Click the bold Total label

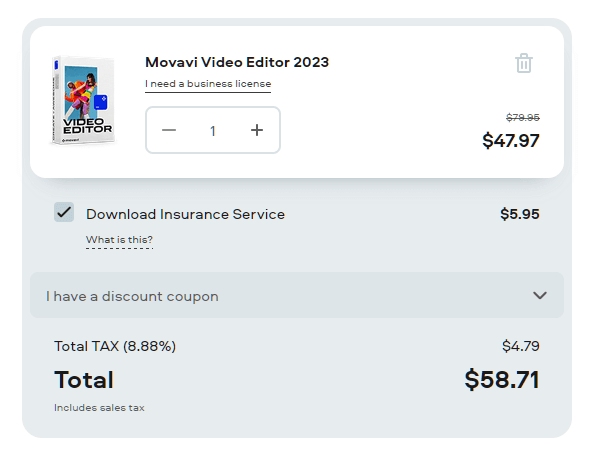[84, 380]
